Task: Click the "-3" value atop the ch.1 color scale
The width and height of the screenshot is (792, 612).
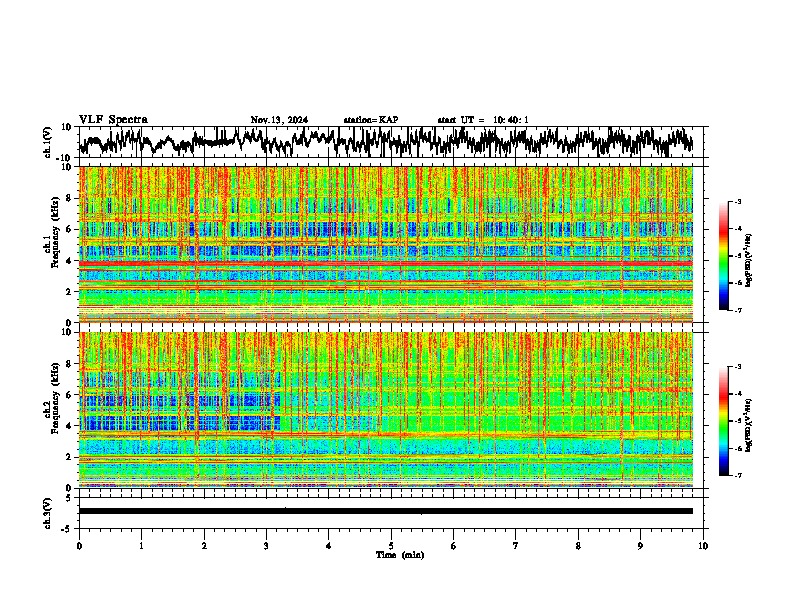Action: click(x=737, y=201)
